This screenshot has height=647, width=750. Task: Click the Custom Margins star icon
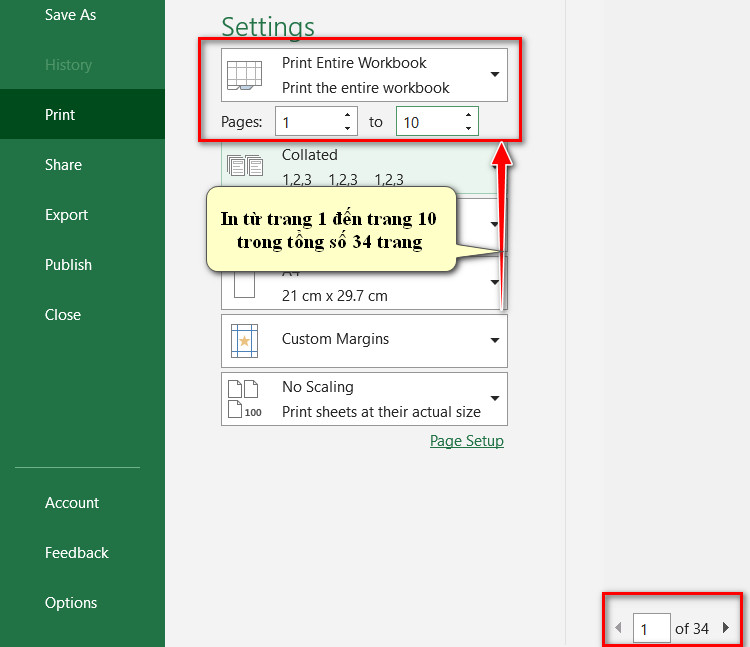coord(244,341)
